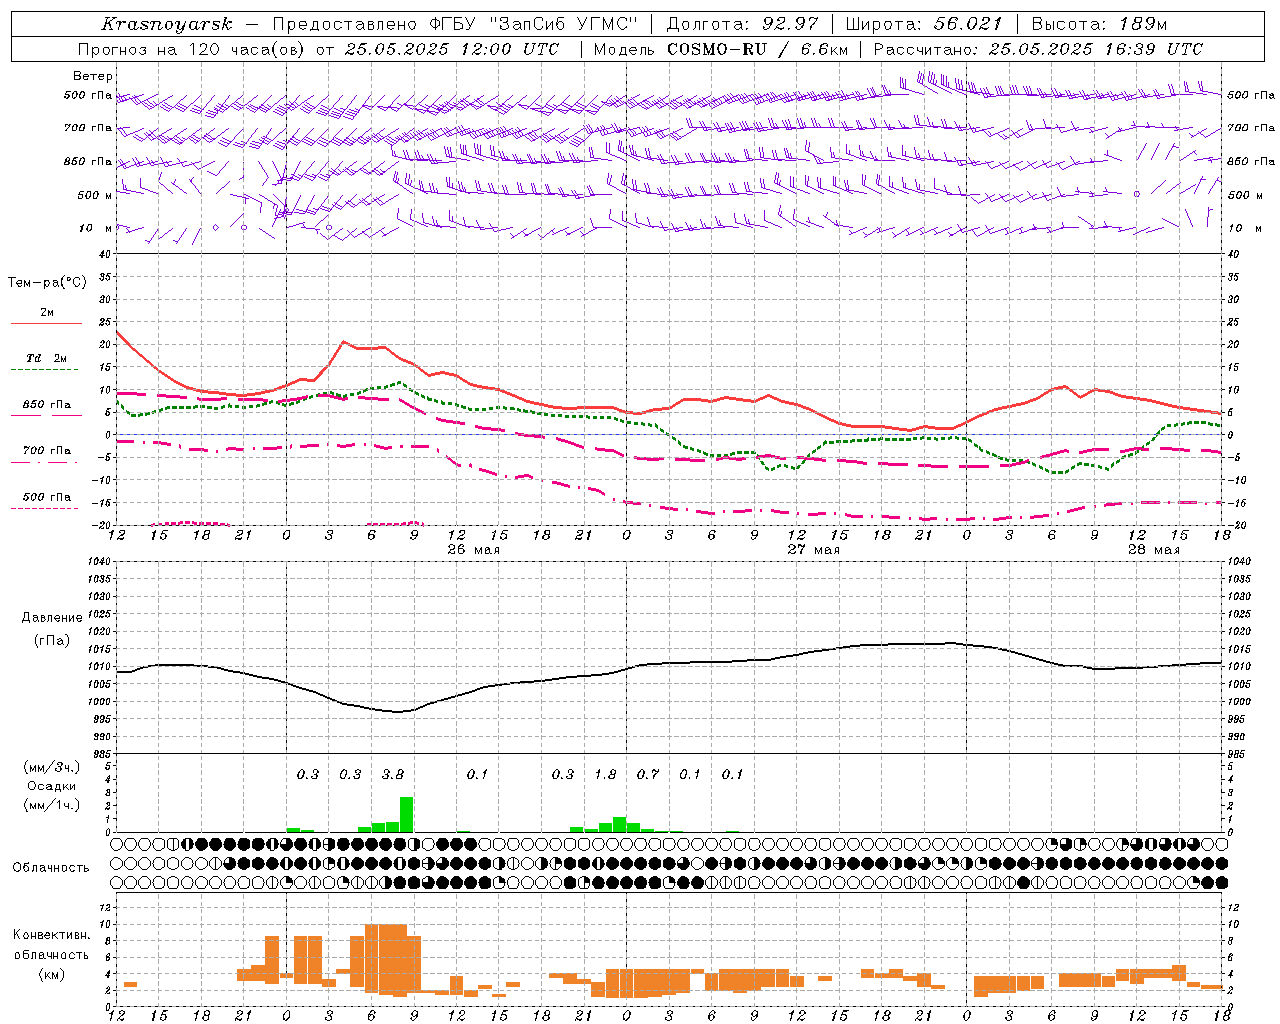Image resolution: width=1280 pixels, height=1024 pixels.
Task: Click the 'Облачность' cloud cover label
Action: pyautogui.click(x=51, y=868)
